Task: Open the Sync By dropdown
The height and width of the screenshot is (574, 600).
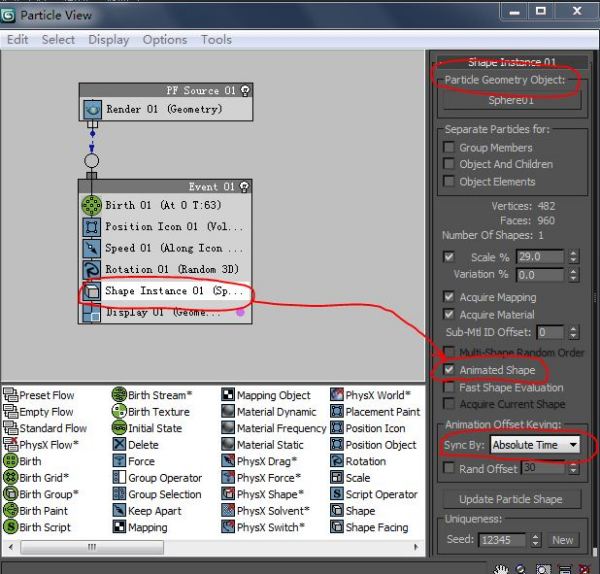Action: click(x=535, y=445)
